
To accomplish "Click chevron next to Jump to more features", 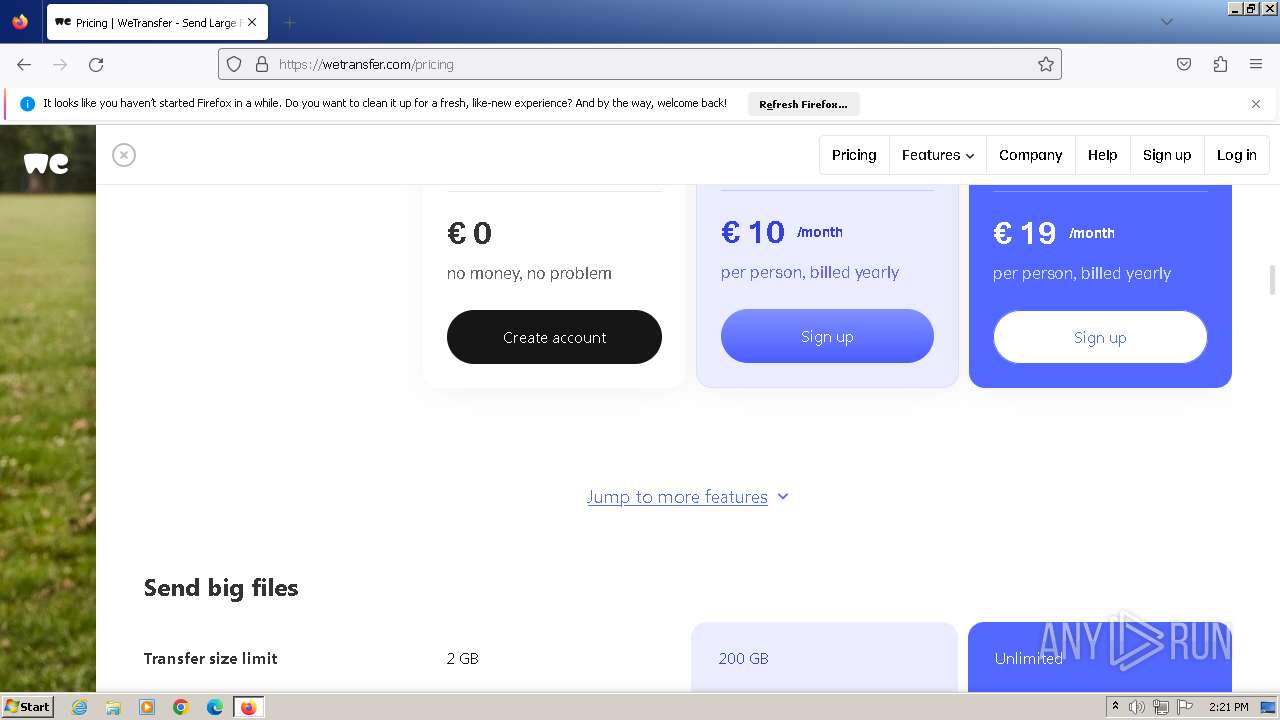I will click(x=783, y=496).
